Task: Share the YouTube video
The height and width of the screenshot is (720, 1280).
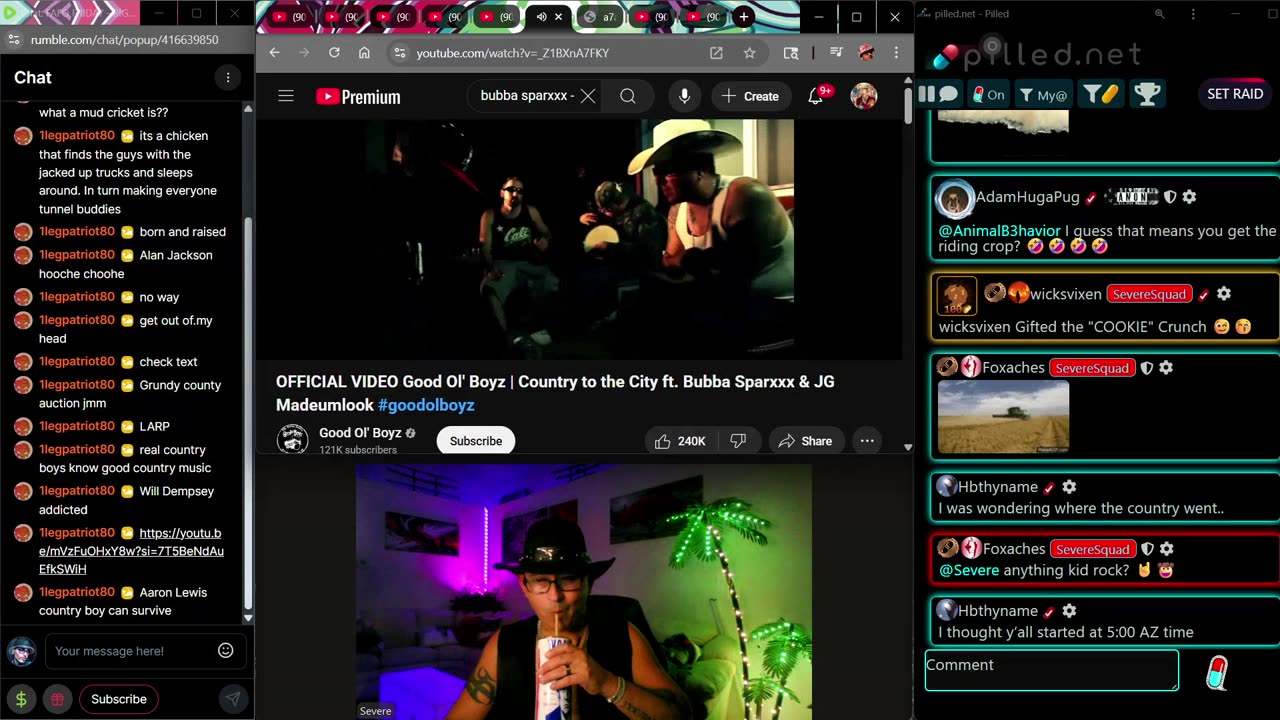Action: [805, 441]
